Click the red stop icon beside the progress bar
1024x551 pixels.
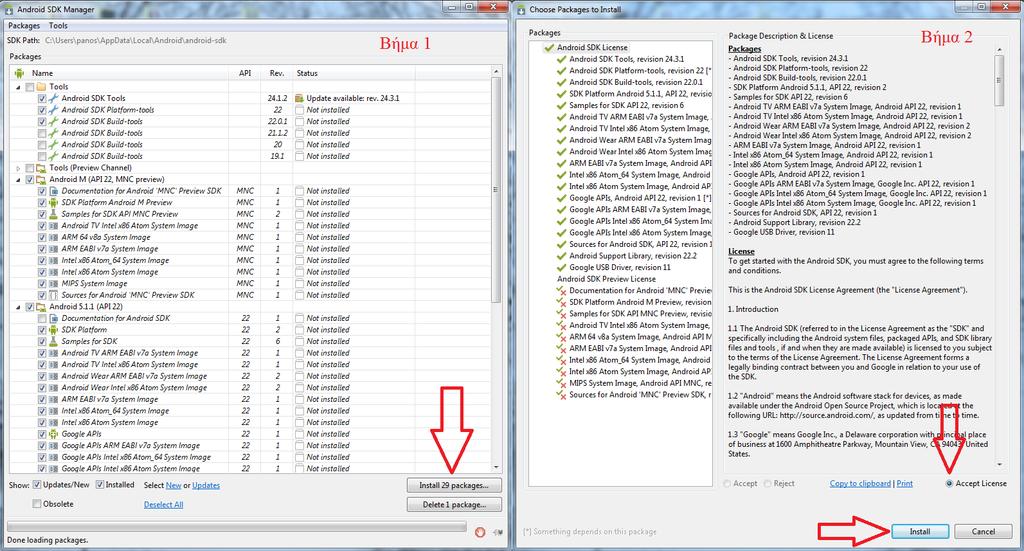tap(480, 532)
